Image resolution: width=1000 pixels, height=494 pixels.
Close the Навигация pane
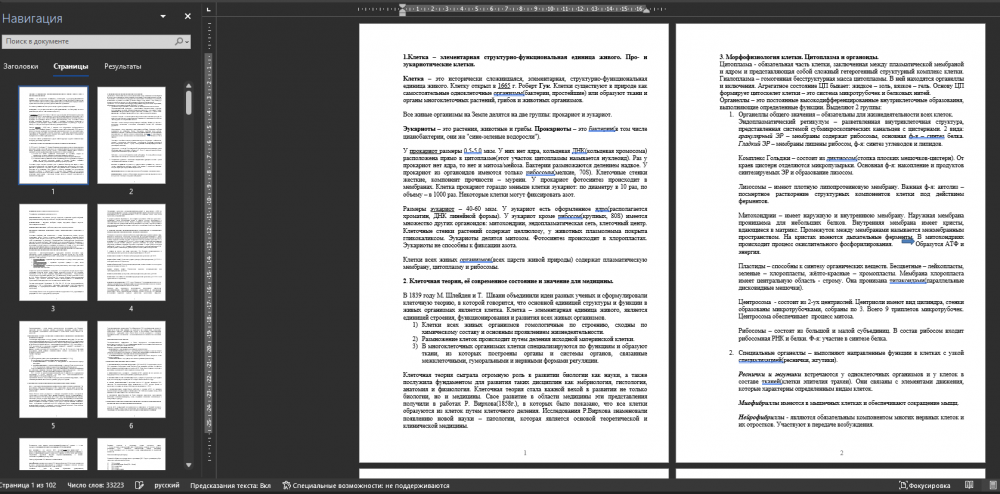[188, 17]
